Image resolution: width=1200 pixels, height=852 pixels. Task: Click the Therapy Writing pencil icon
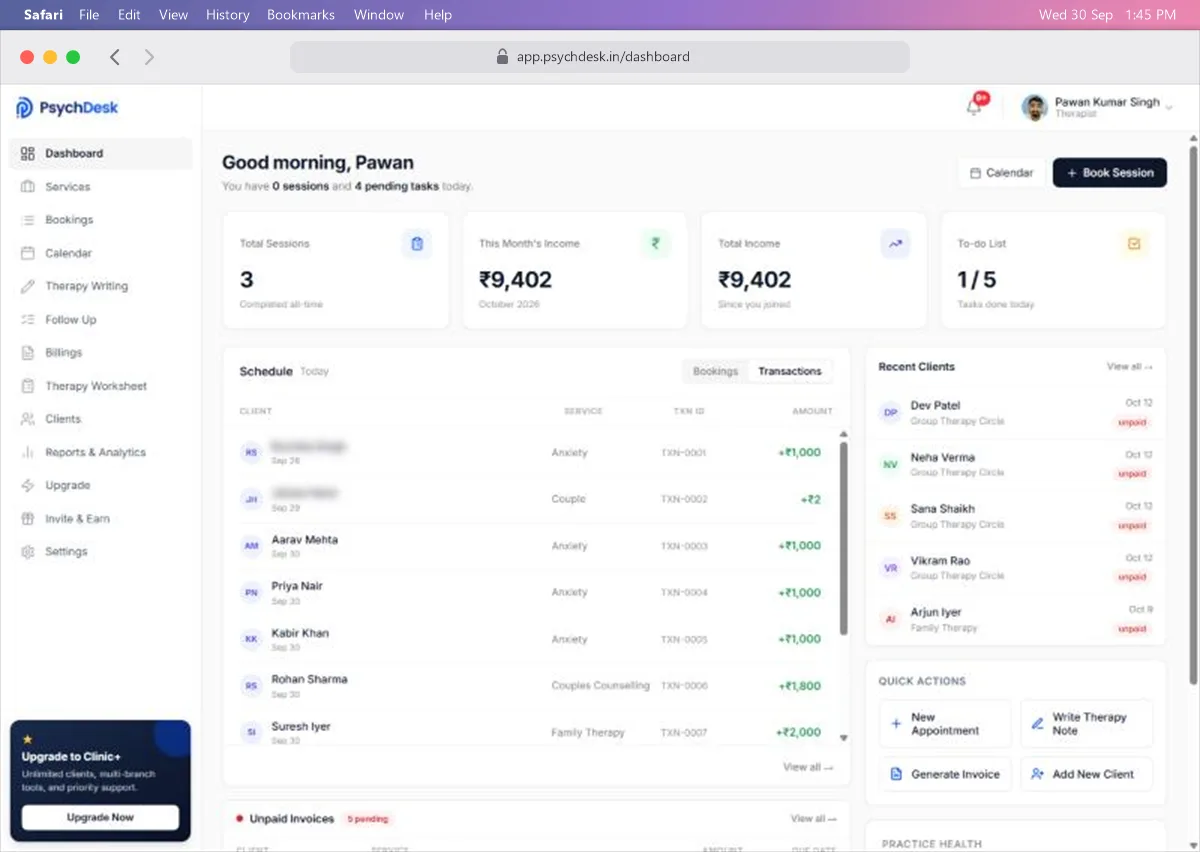tap(27, 286)
